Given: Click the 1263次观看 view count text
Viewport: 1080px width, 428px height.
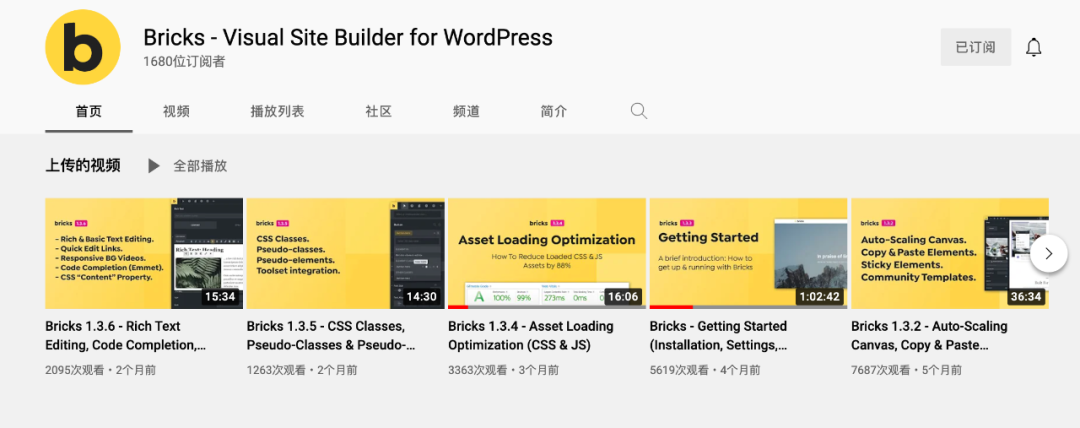Looking at the screenshot, I should [276, 370].
